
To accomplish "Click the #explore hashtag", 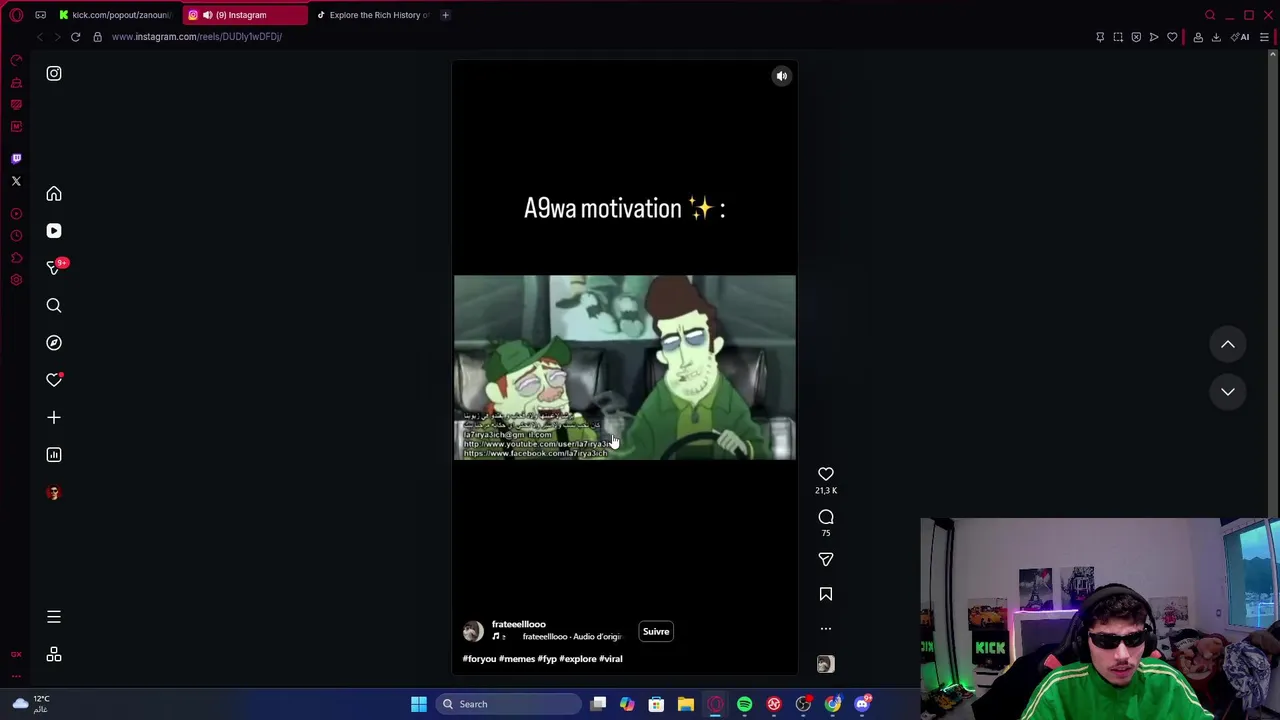I will 577,659.
